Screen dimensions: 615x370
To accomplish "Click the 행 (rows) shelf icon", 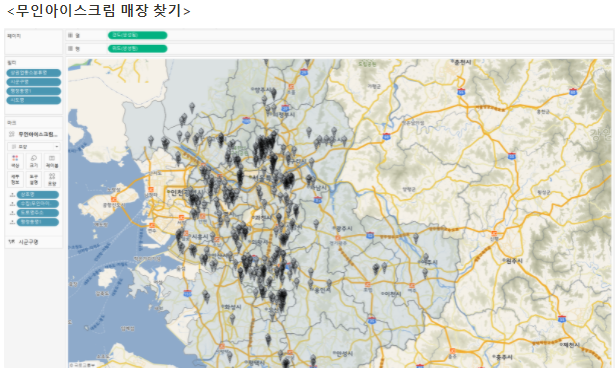I will [70, 49].
